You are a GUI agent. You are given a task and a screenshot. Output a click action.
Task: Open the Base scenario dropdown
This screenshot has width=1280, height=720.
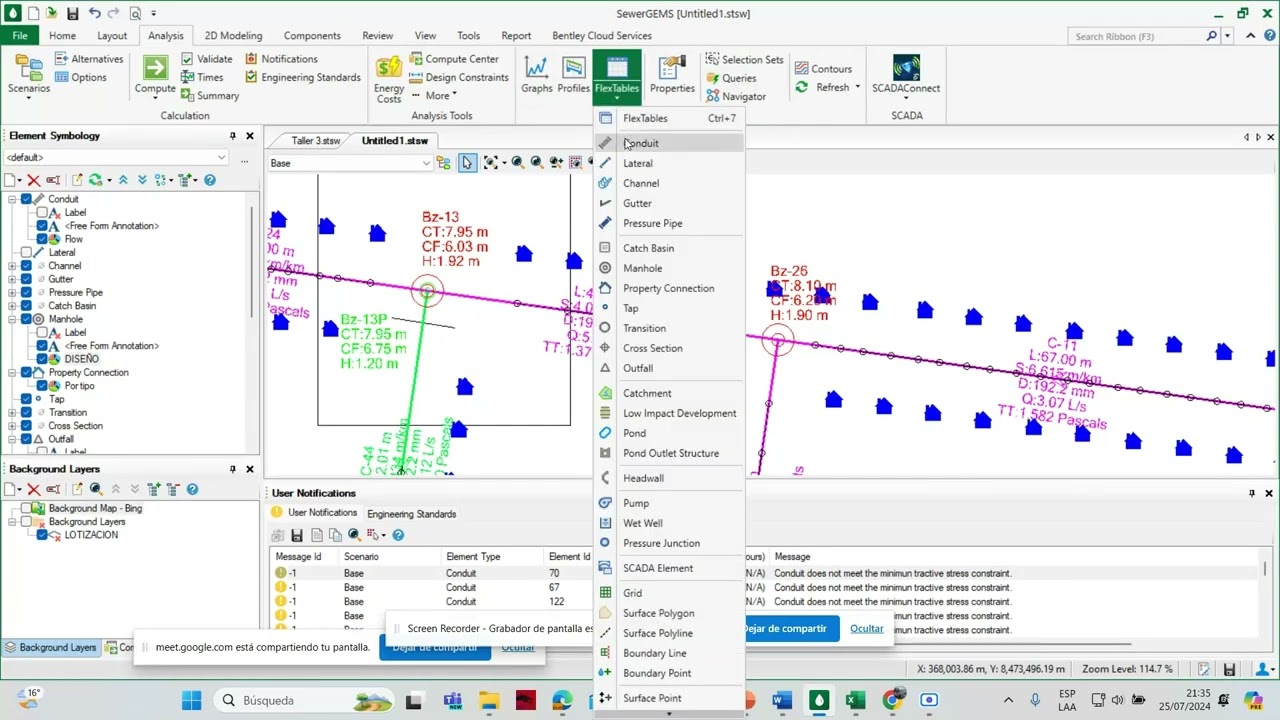coord(426,163)
